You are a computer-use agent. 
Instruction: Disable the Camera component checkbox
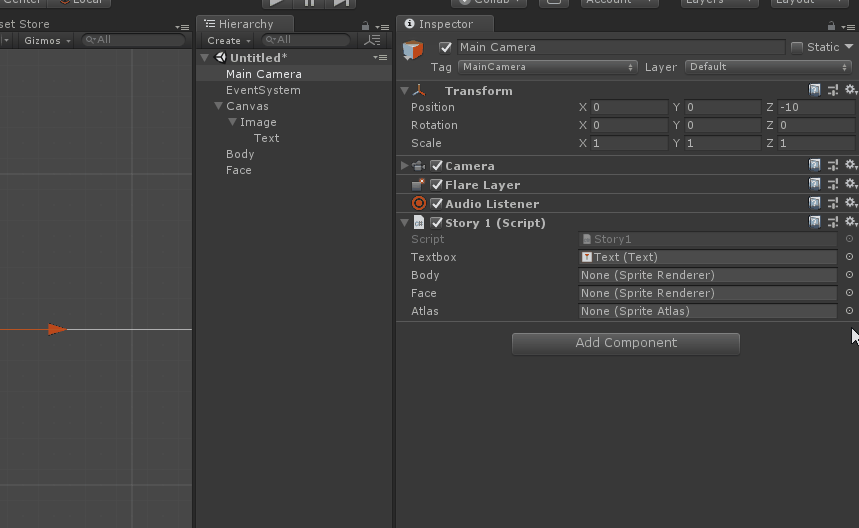[437, 165]
